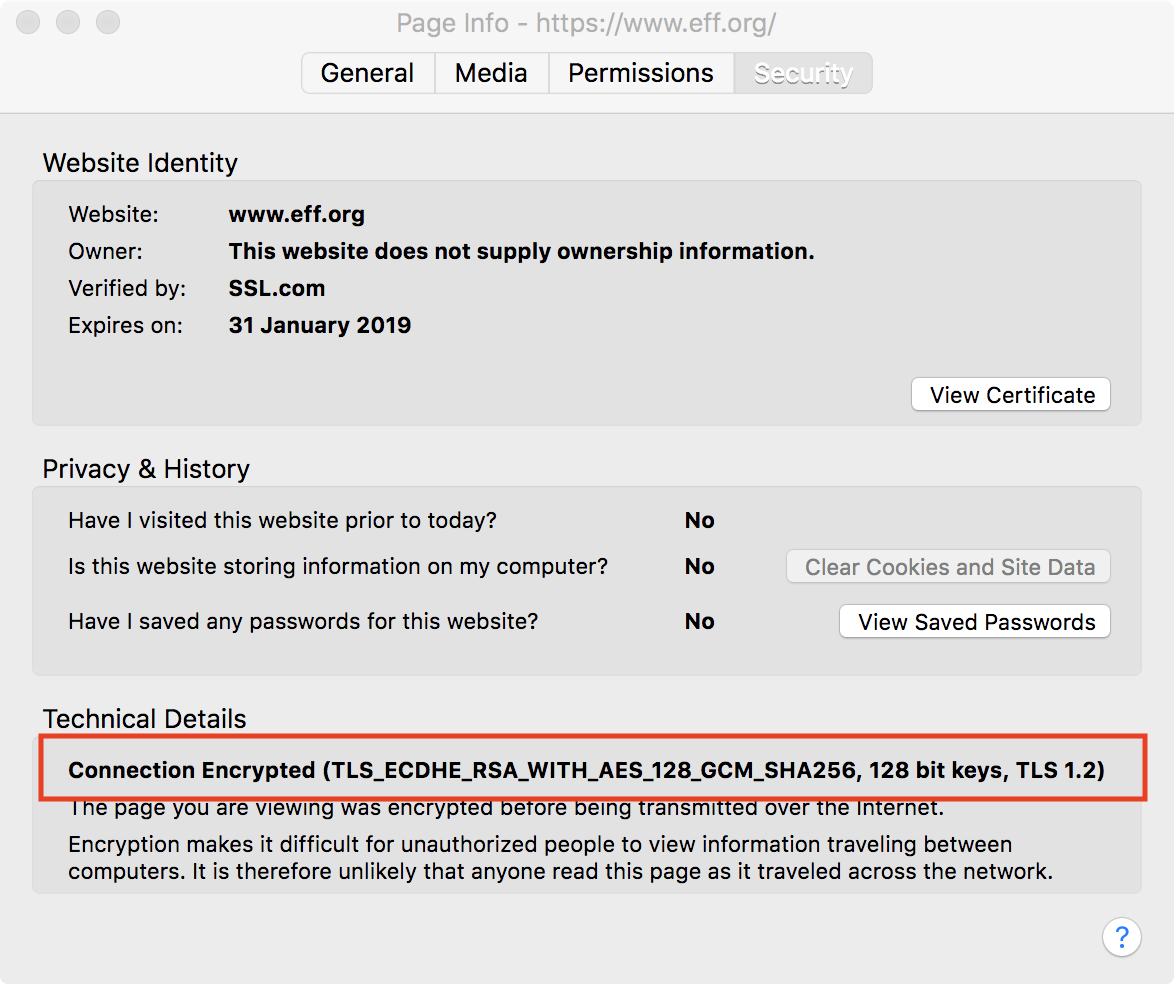The width and height of the screenshot is (1174, 984).
Task: Click the Connection Encrypted cipher line
Action: tap(586, 770)
